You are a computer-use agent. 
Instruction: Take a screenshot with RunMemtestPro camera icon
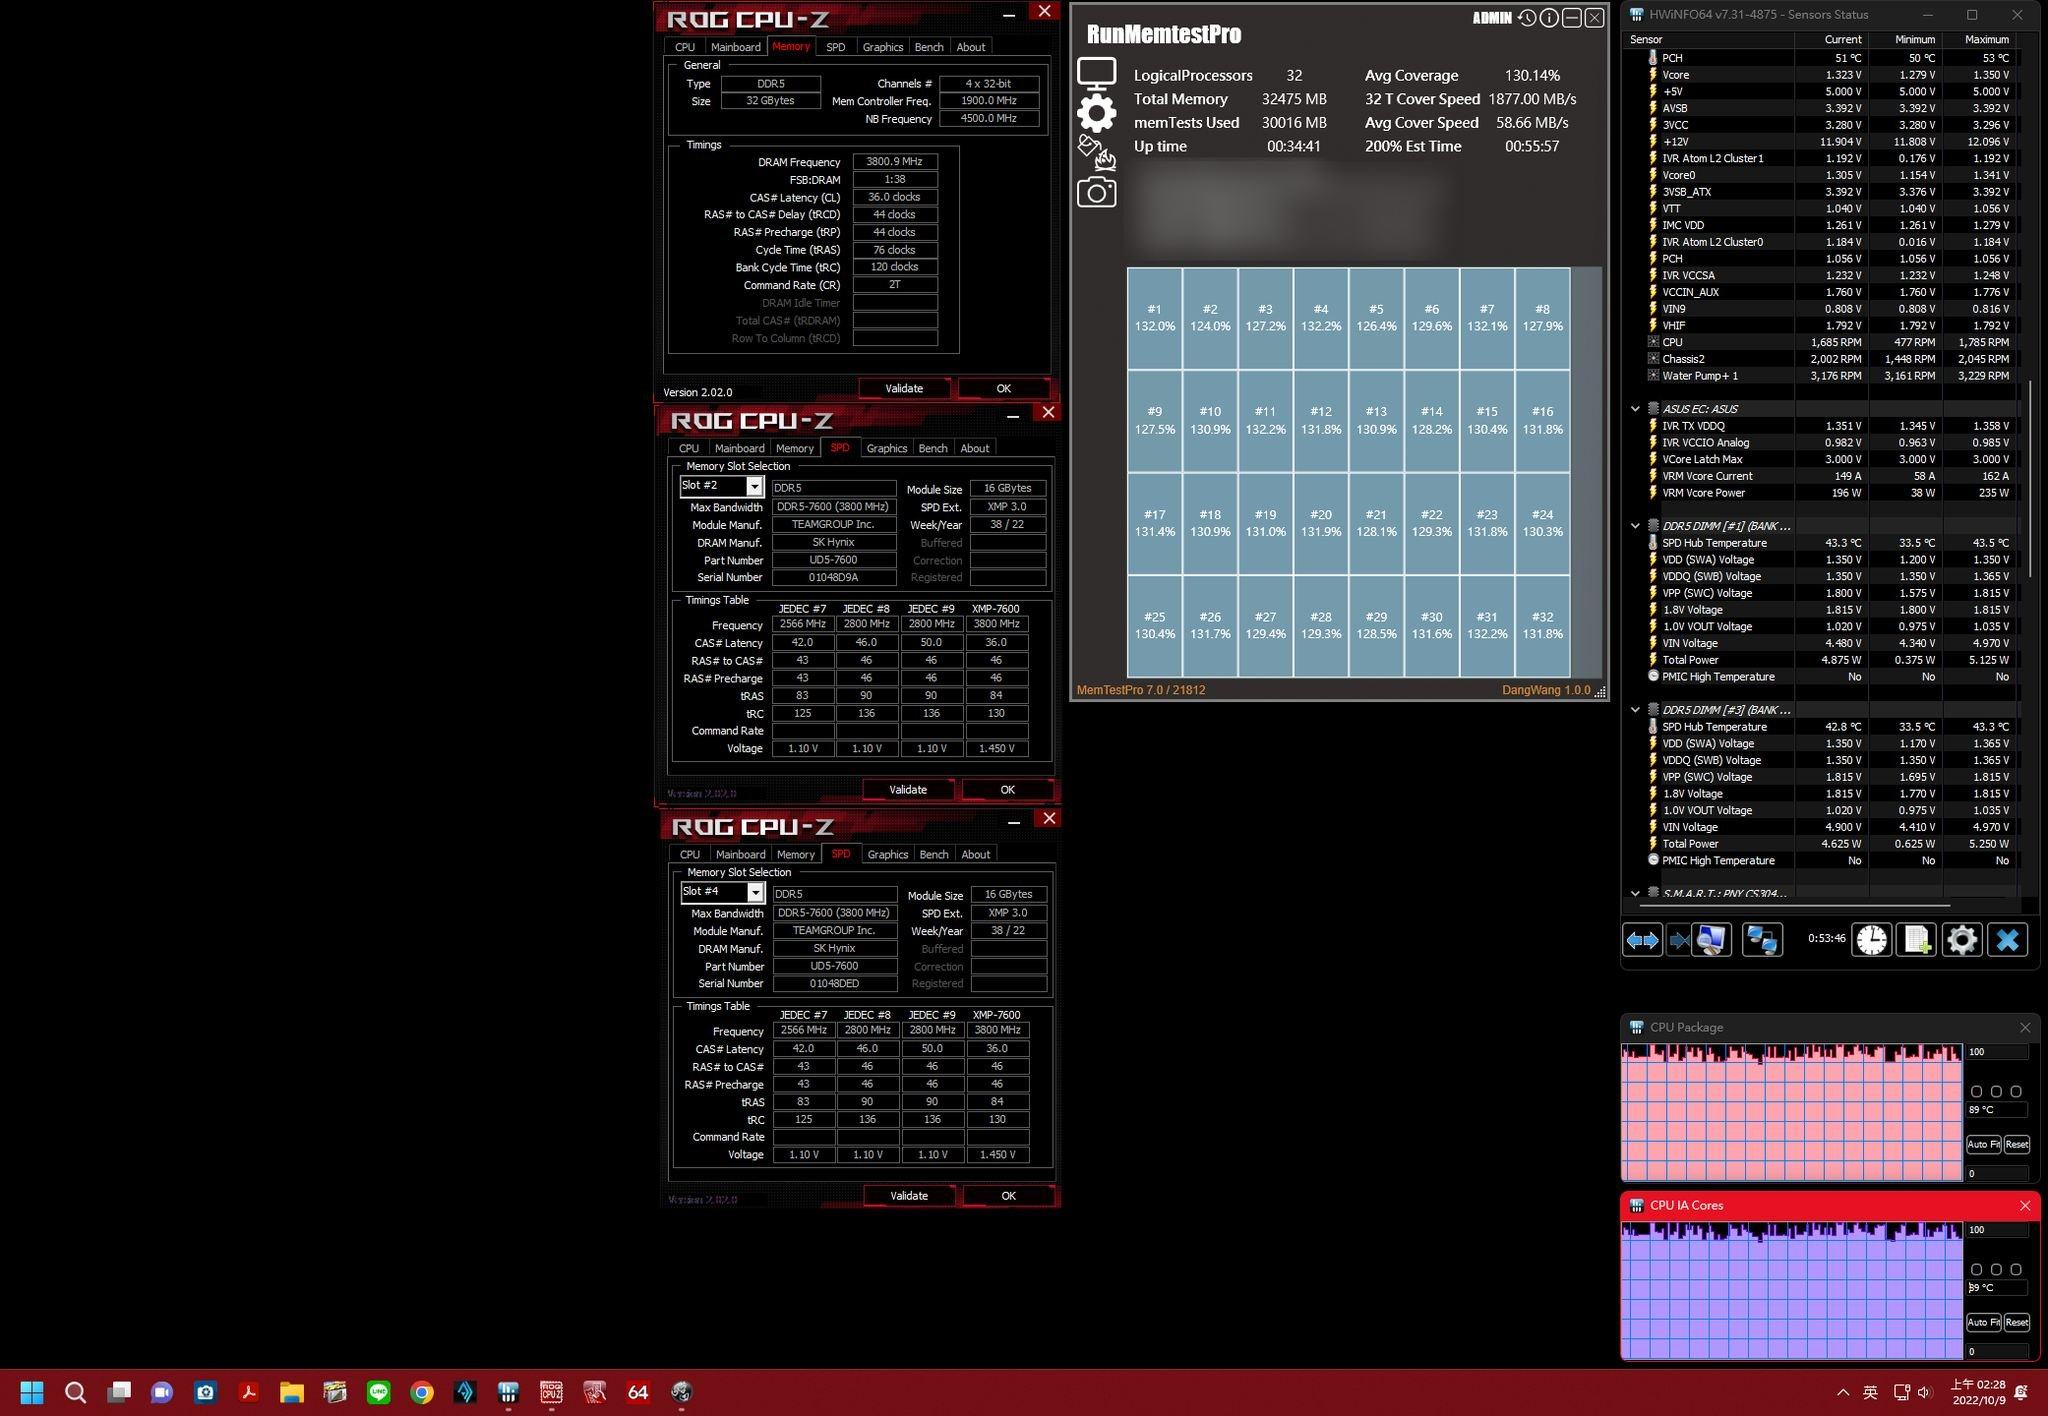point(1096,192)
